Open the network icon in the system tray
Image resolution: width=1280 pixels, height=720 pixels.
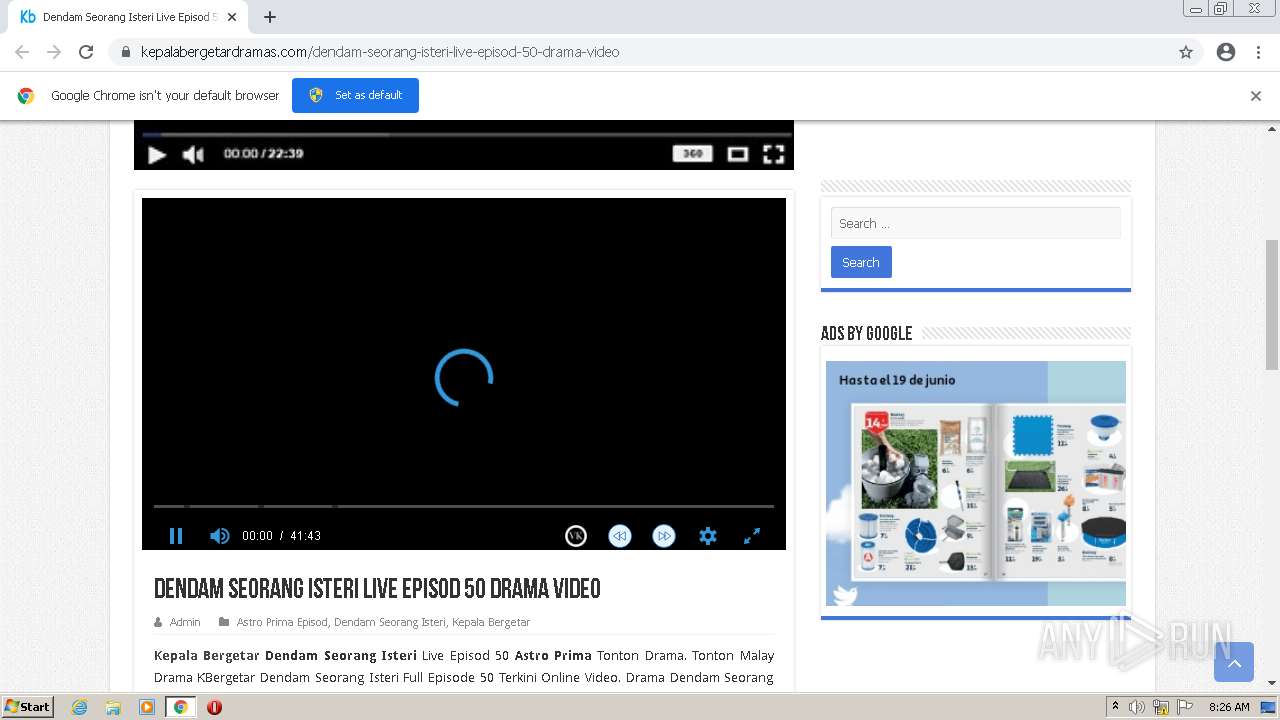pyautogui.click(x=1161, y=707)
